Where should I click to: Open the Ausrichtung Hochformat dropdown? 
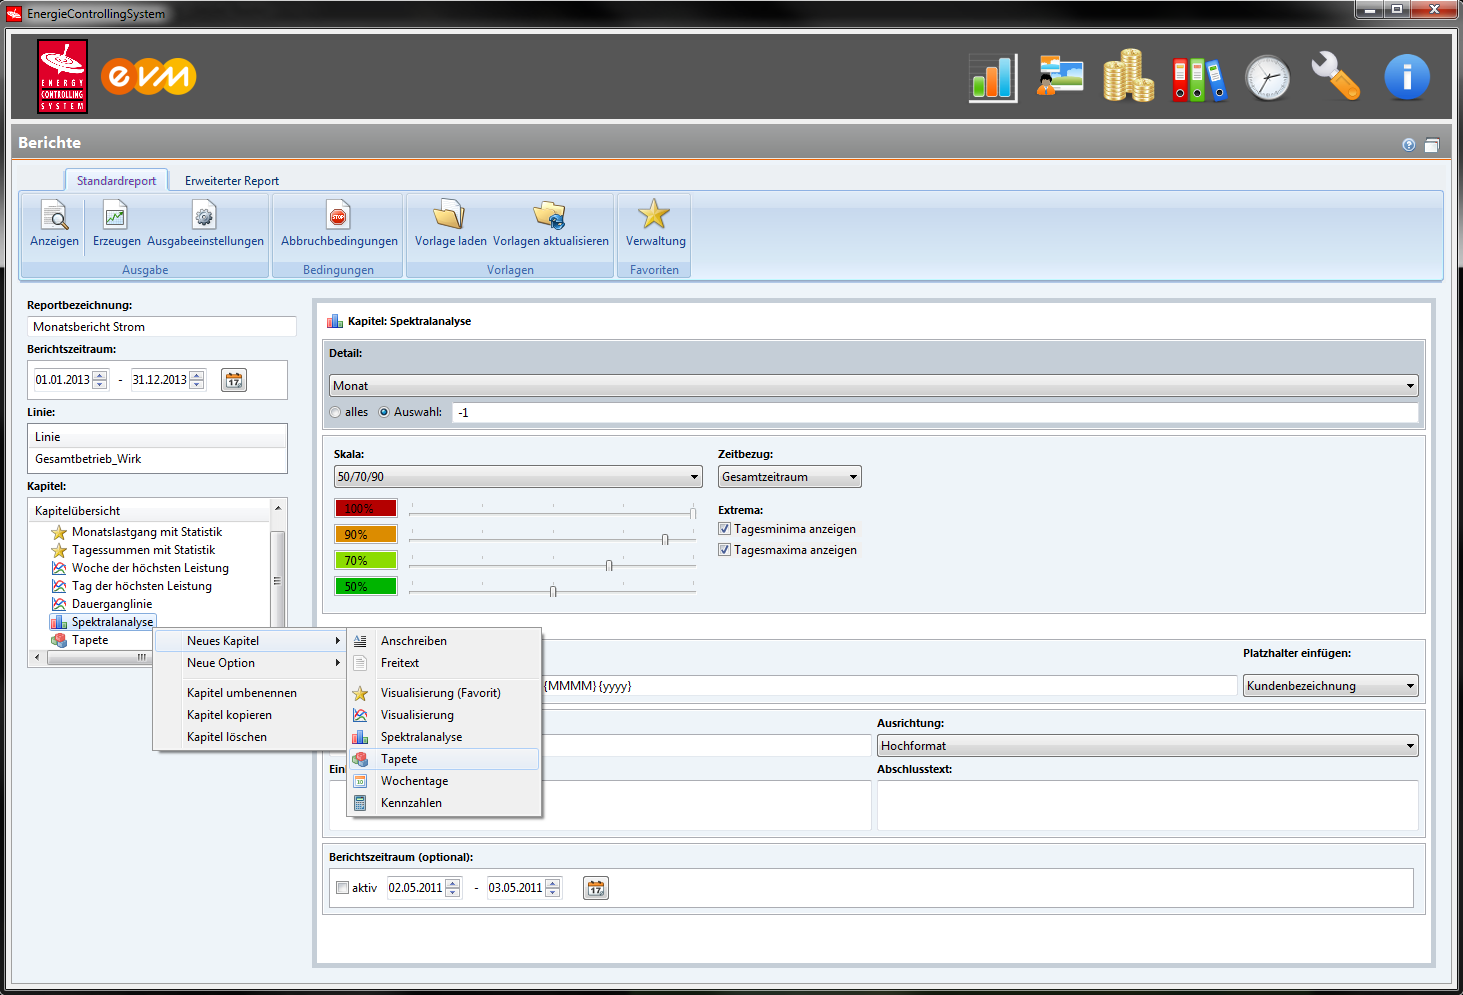pos(1148,746)
